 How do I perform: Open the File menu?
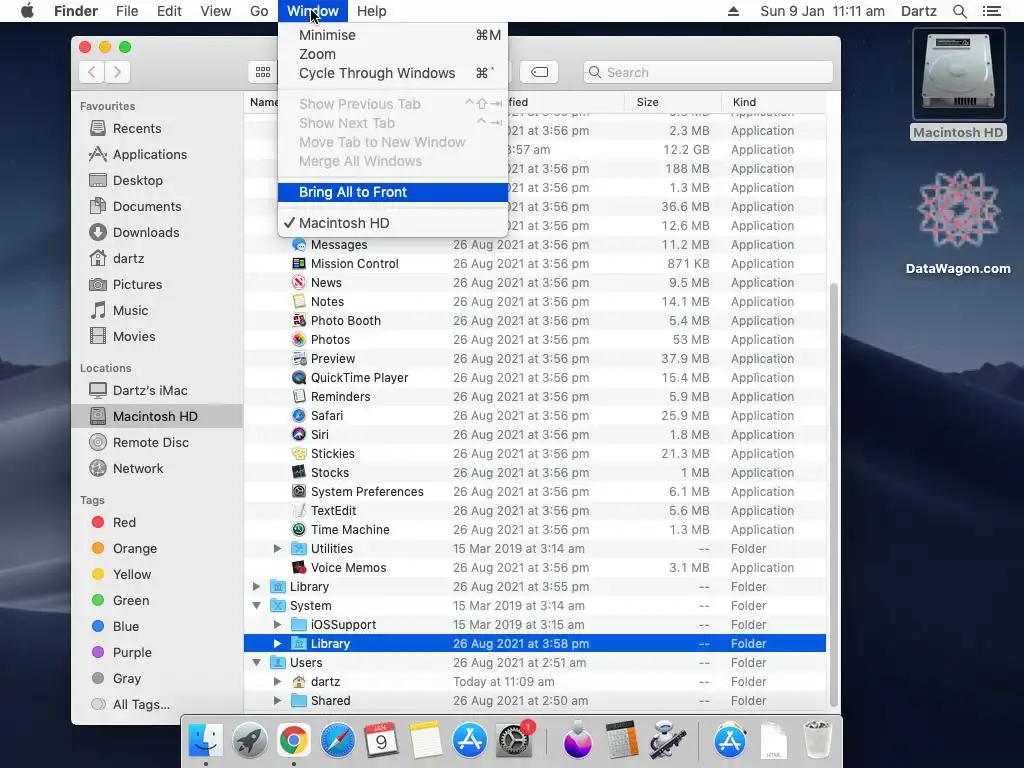[x=127, y=11]
